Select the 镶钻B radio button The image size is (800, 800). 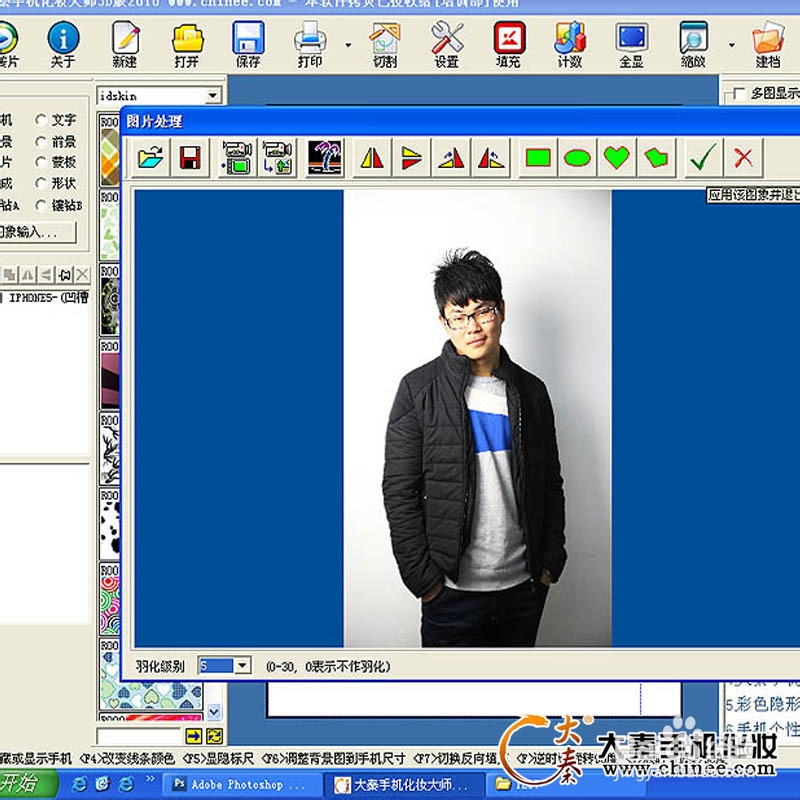41,205
